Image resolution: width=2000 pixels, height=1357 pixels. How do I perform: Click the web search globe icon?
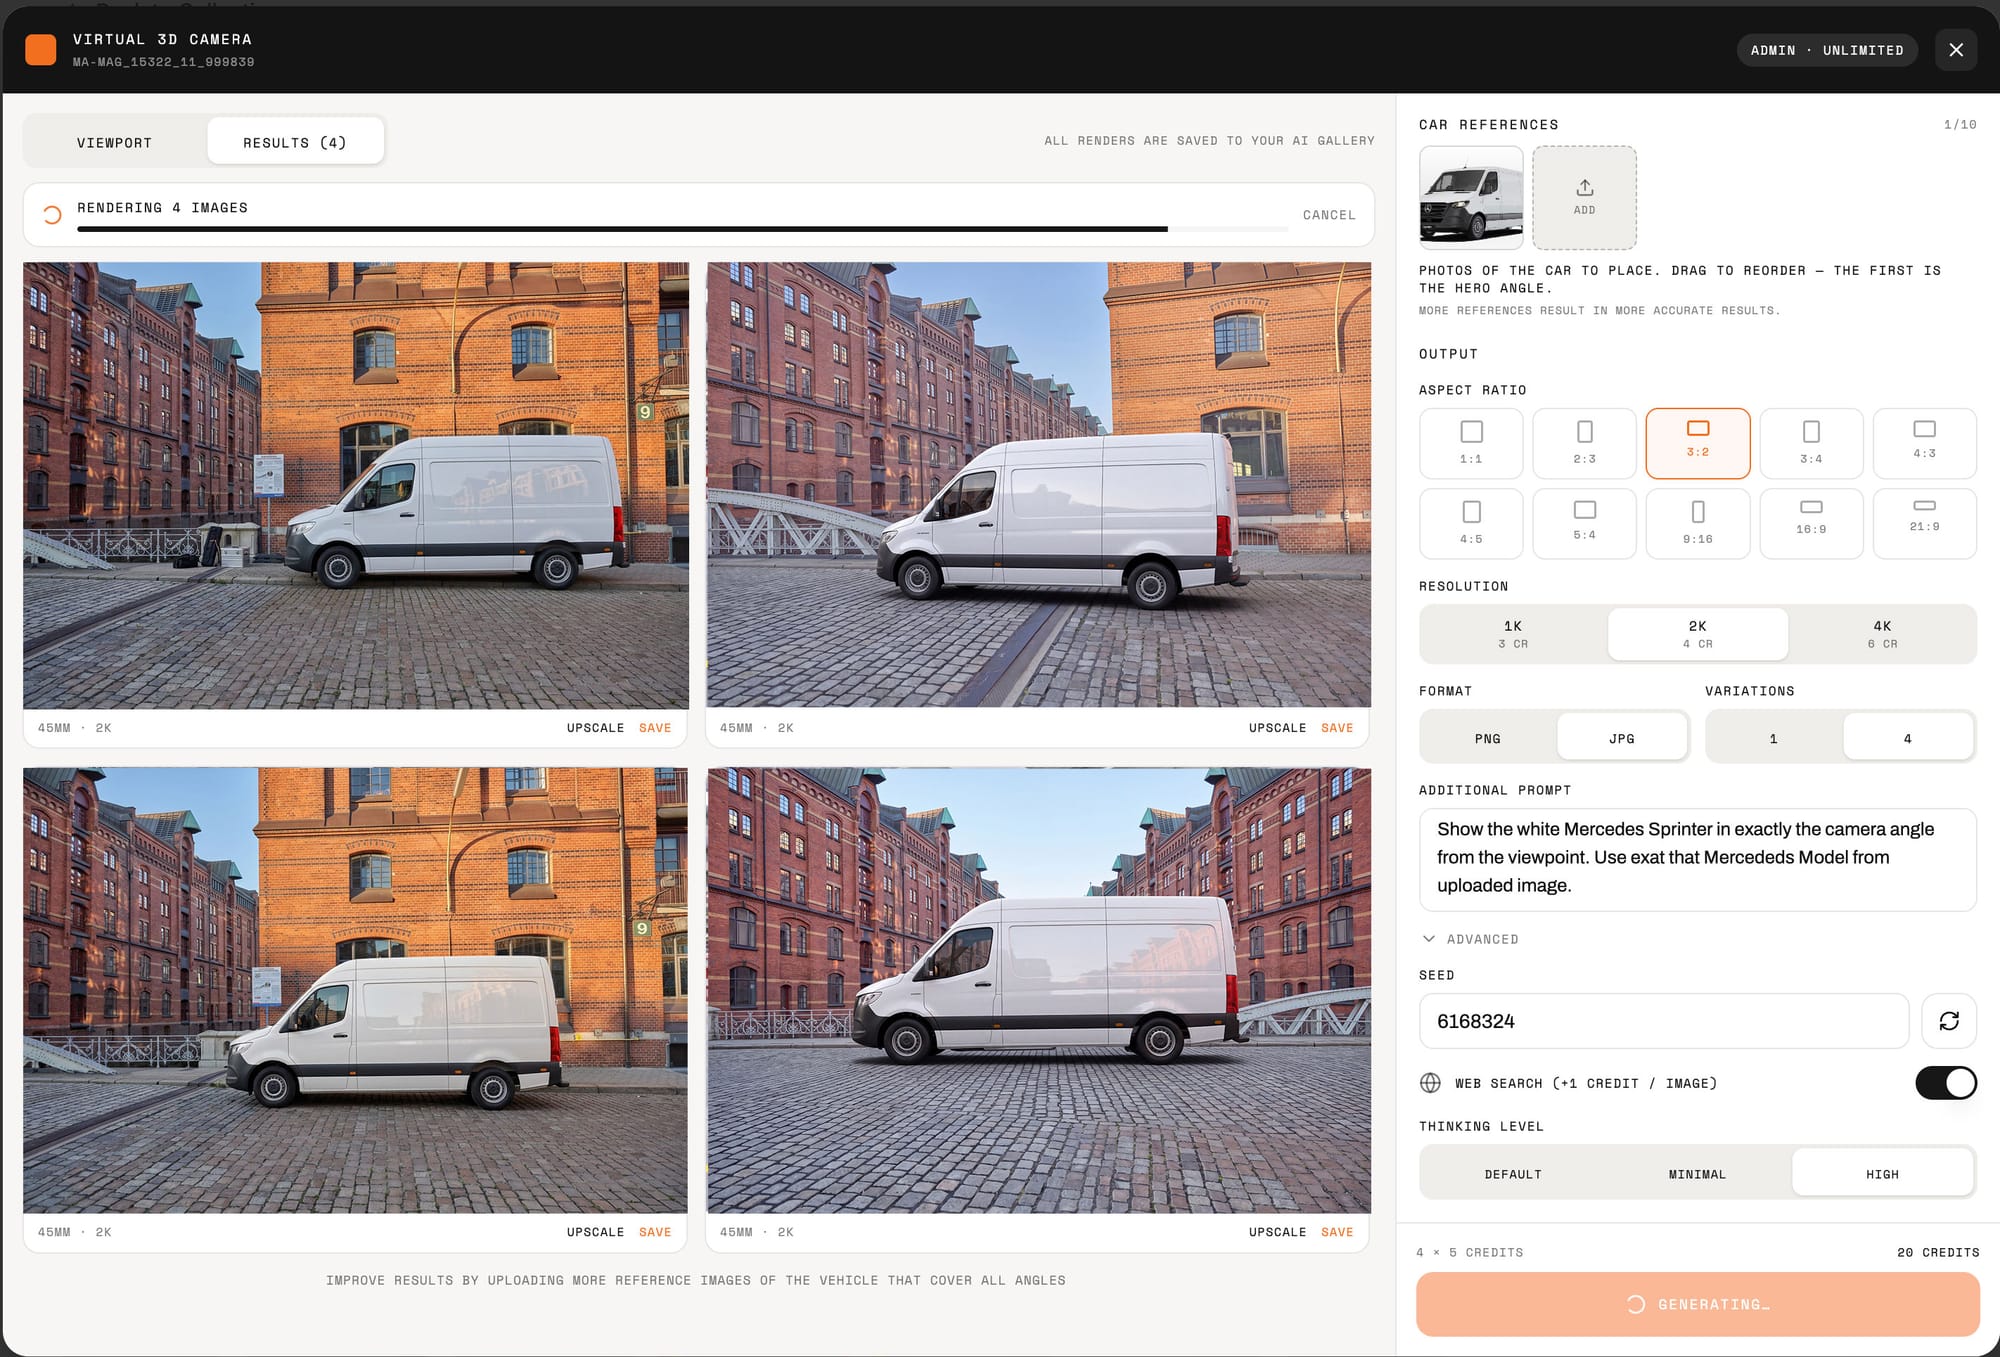[1431, 1083]
